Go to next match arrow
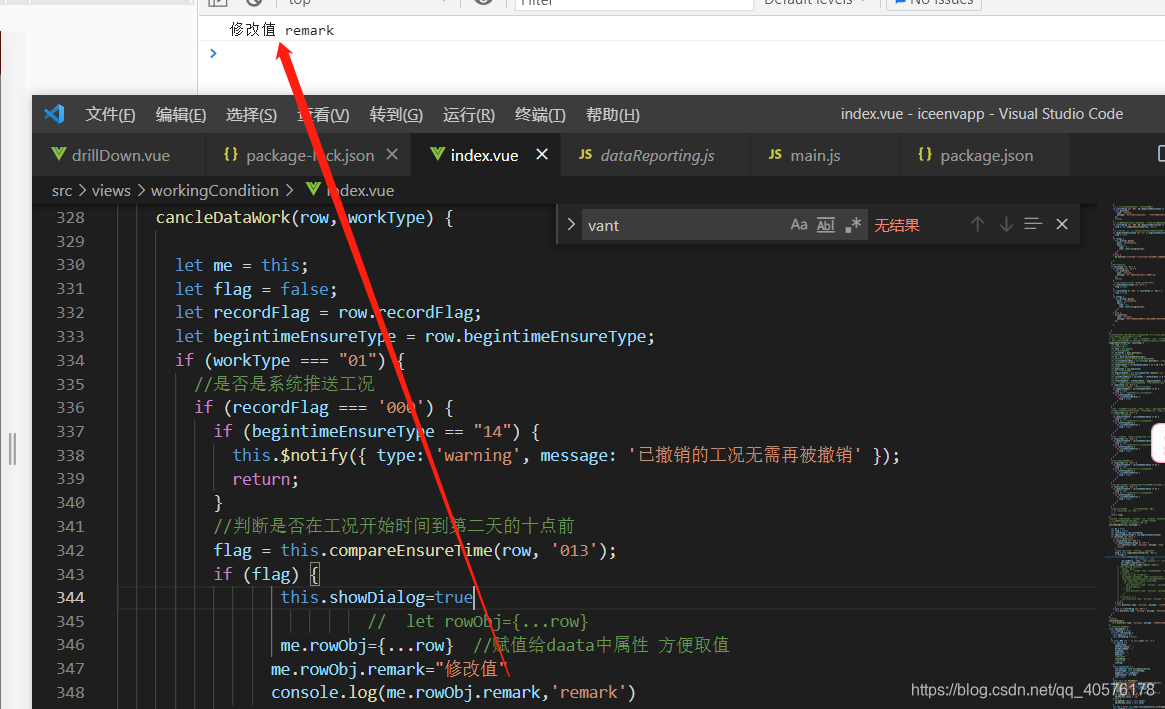 [x=1006, y=224]
